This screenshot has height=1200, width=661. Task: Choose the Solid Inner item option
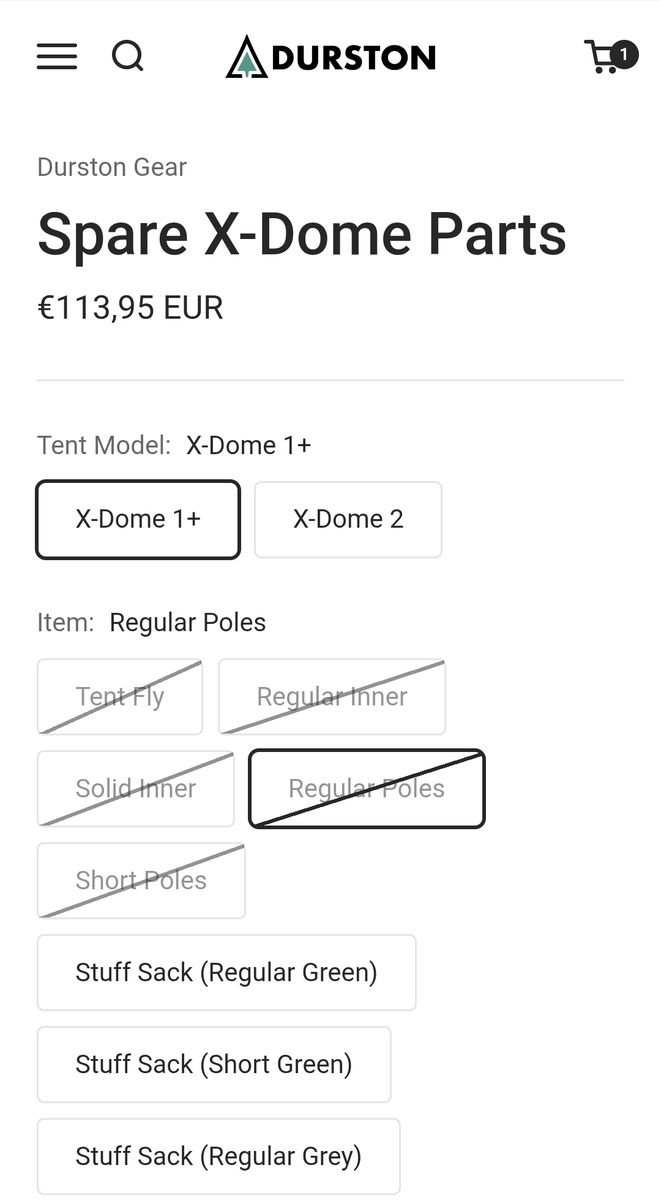136,789
